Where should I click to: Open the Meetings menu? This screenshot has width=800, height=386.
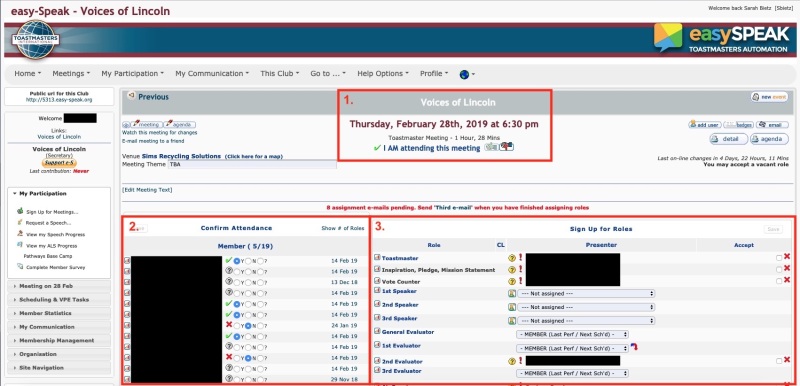tap(71, 73)
